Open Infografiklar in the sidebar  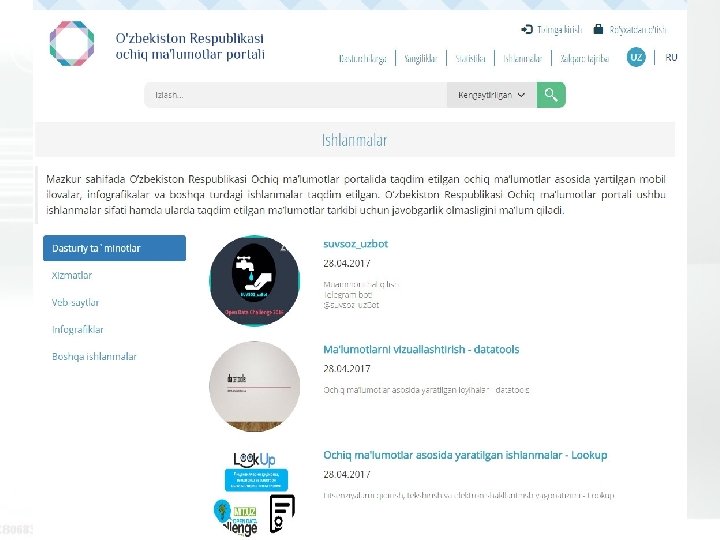78,329
